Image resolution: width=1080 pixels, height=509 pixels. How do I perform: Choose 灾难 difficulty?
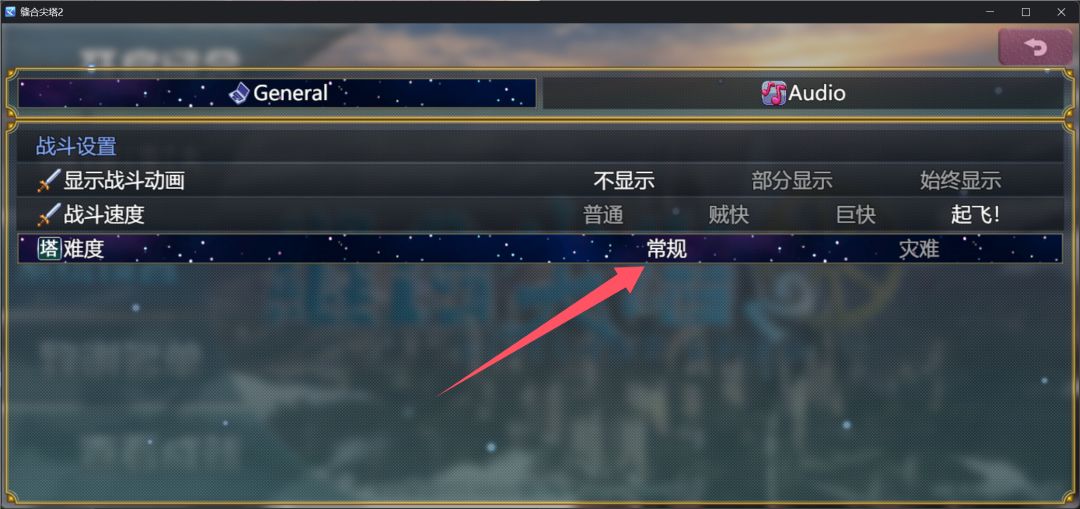pos(919,249)
